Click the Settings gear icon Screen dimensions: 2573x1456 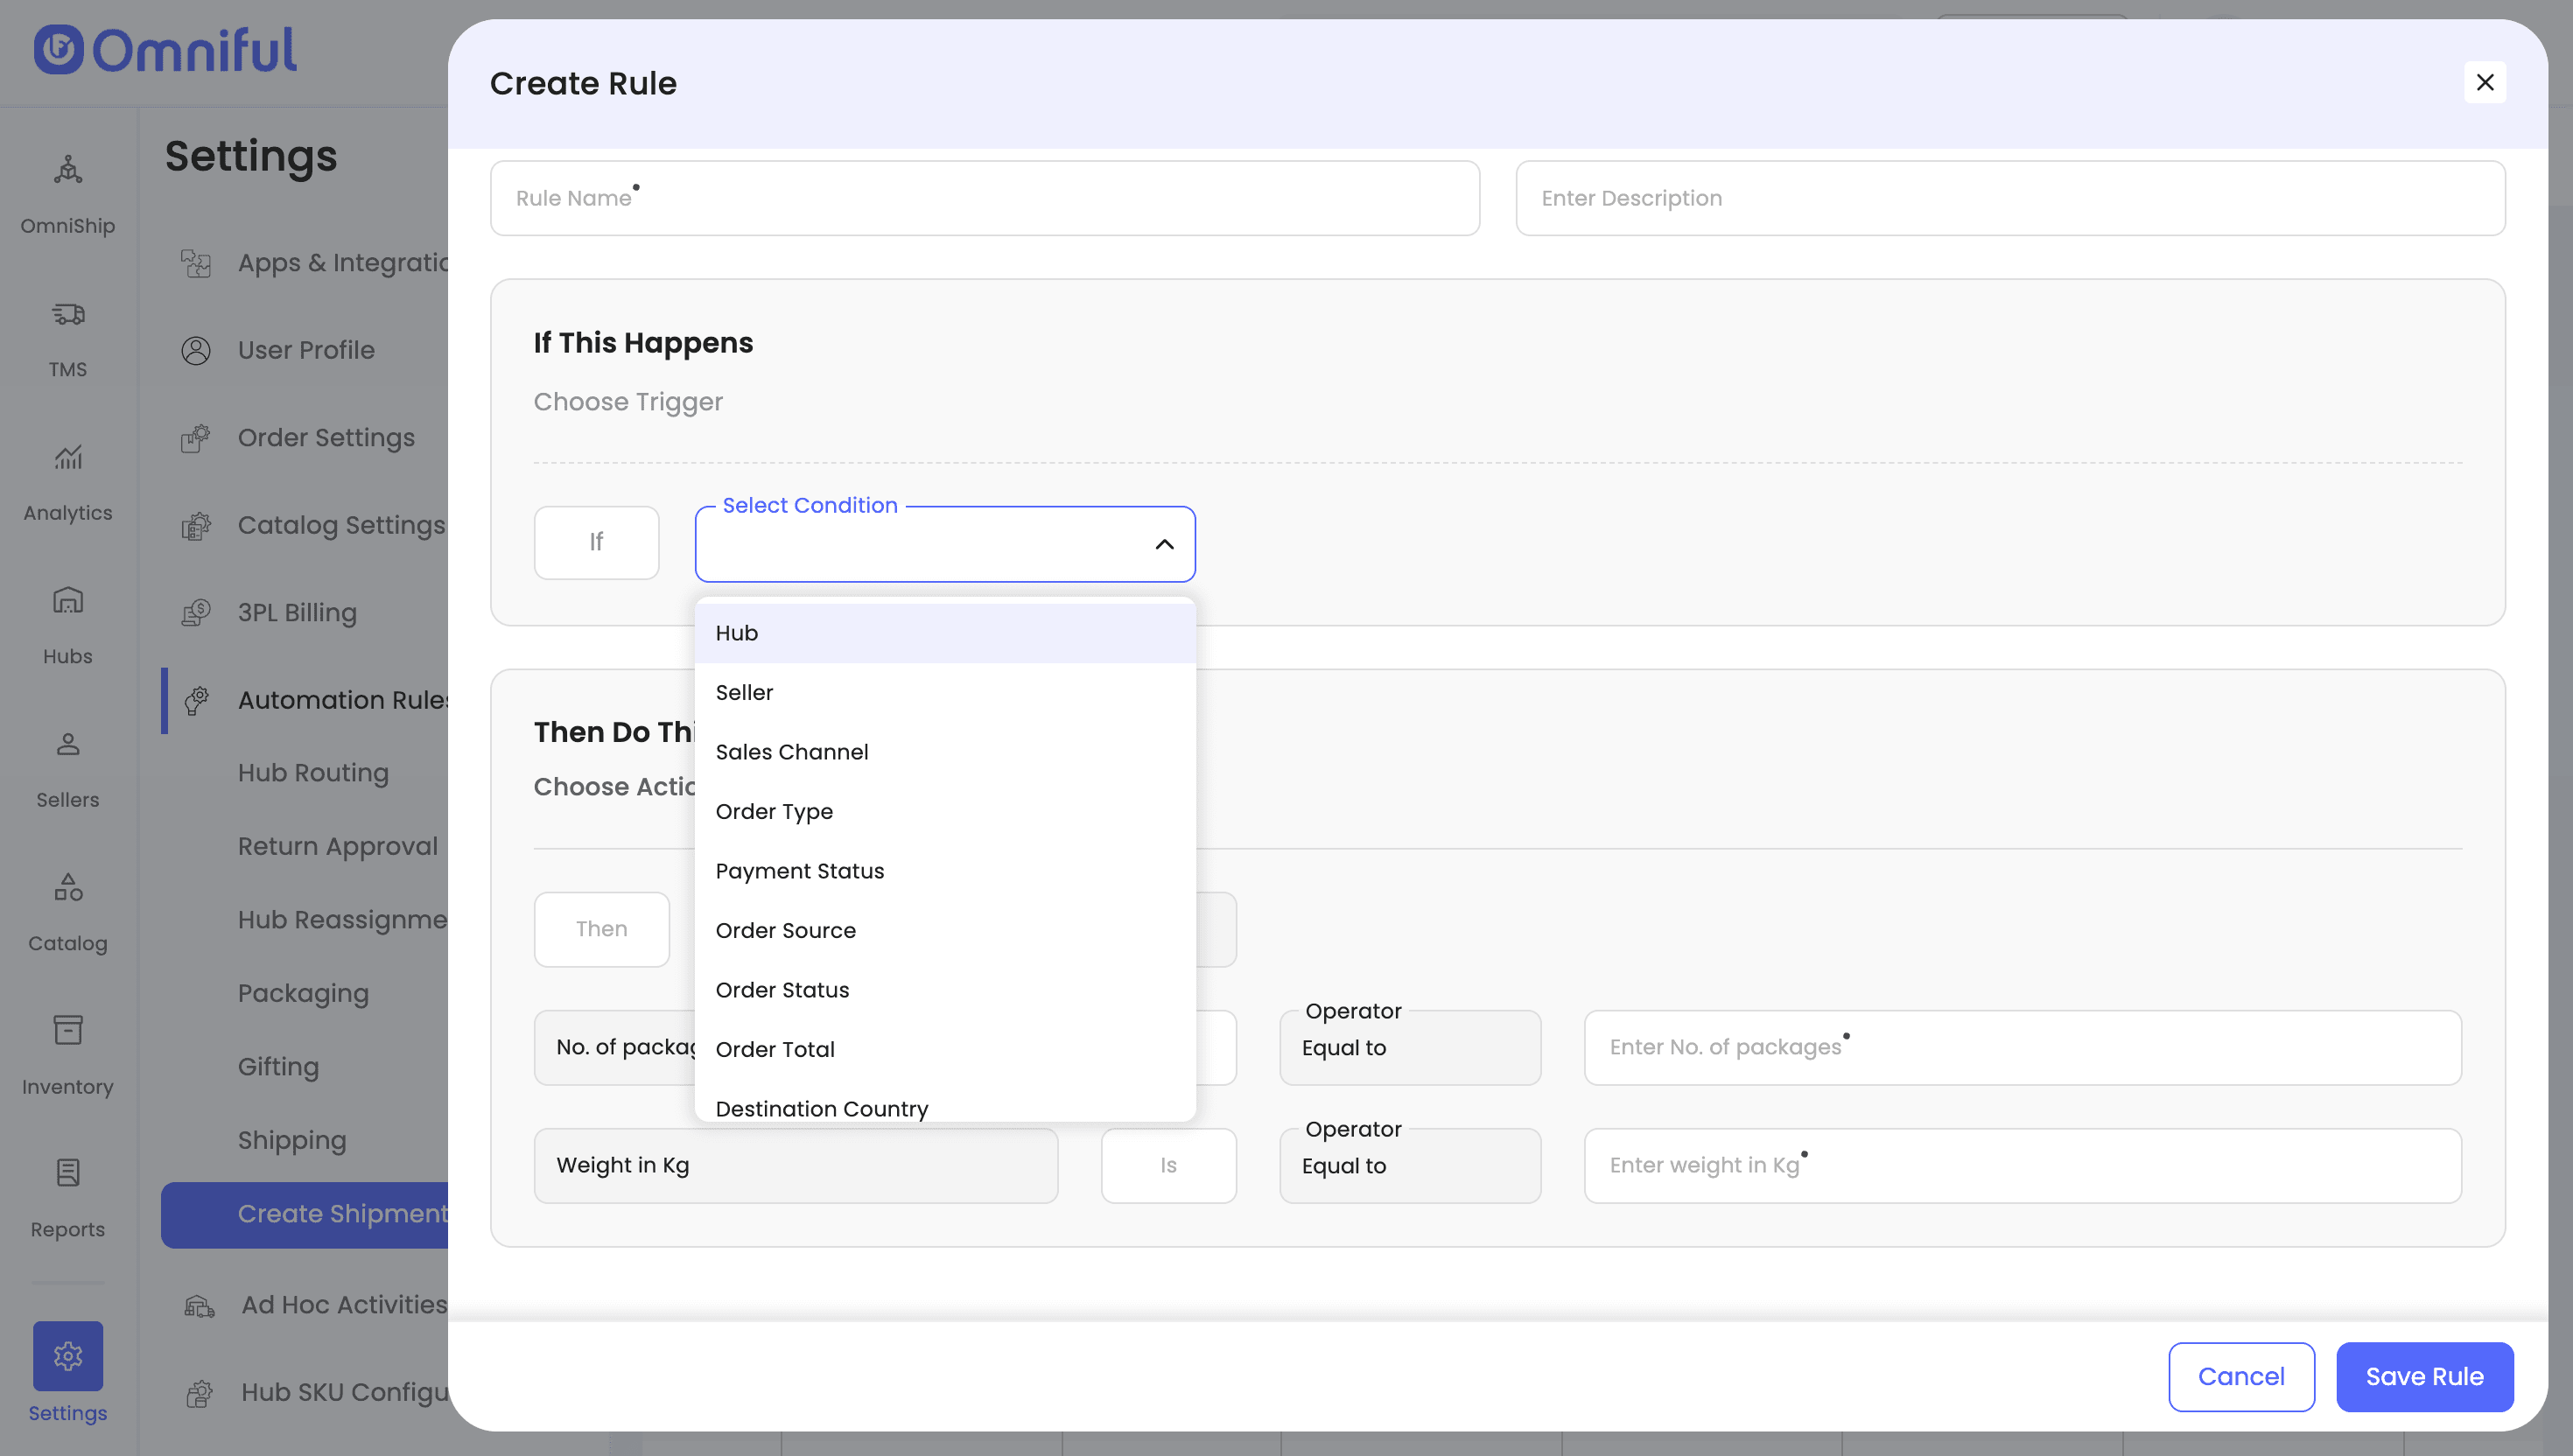coord(67,1355)
